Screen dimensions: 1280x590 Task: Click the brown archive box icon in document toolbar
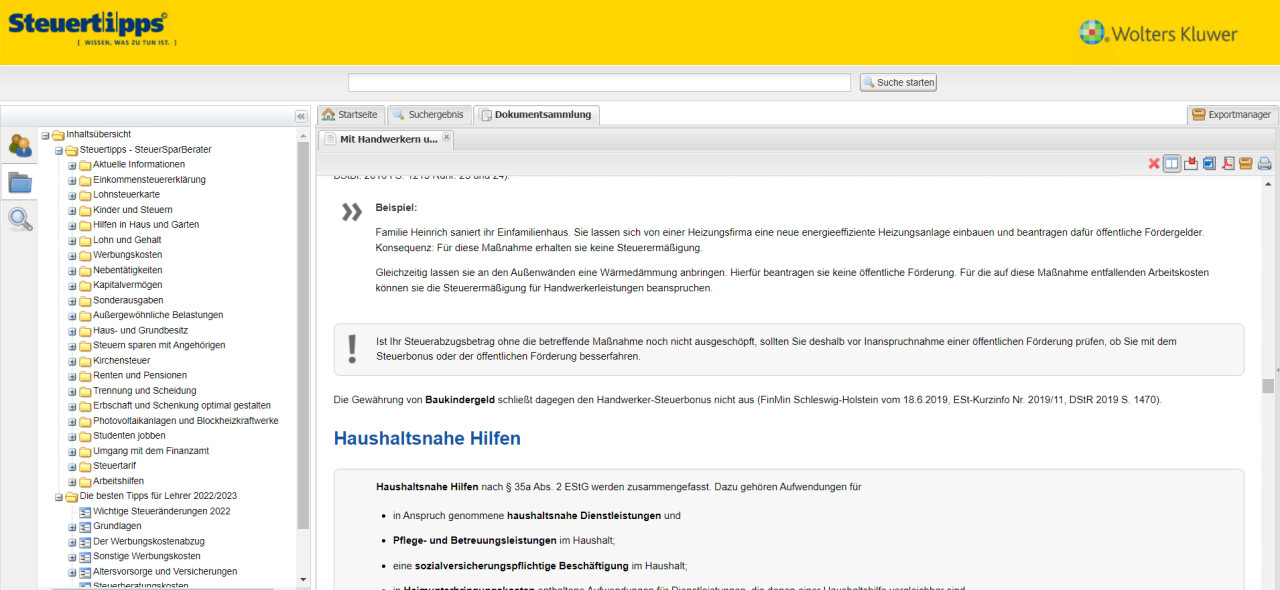(1246, 164)
